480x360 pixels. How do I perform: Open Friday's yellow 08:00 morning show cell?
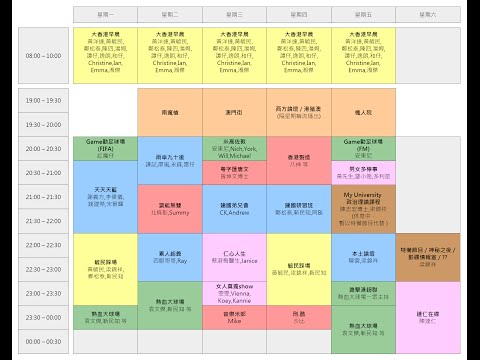(x=363, y=56)
